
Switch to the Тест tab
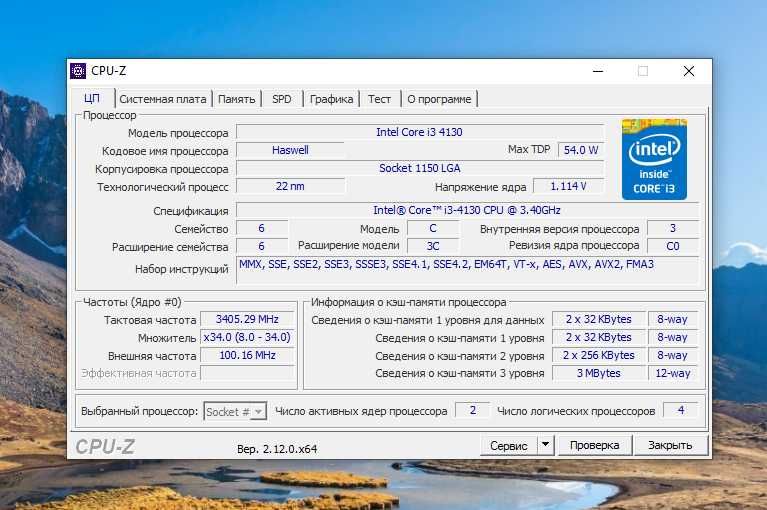point(380,99)
